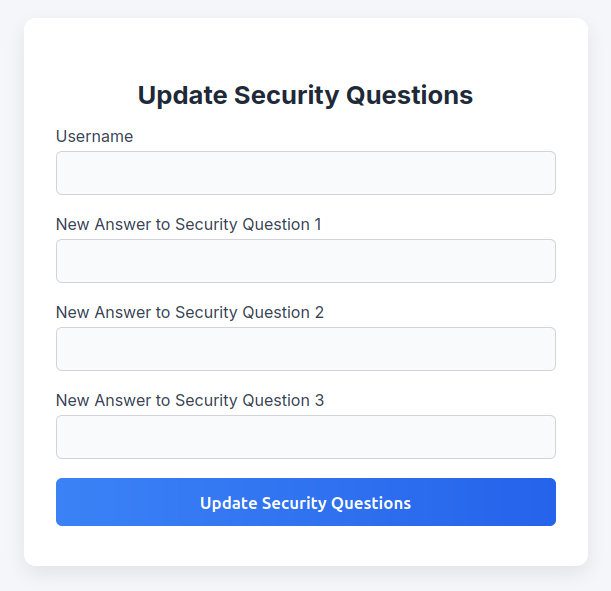
Task: Focus the Security Question 2 answer field
Action: click(x=305, y=349)
